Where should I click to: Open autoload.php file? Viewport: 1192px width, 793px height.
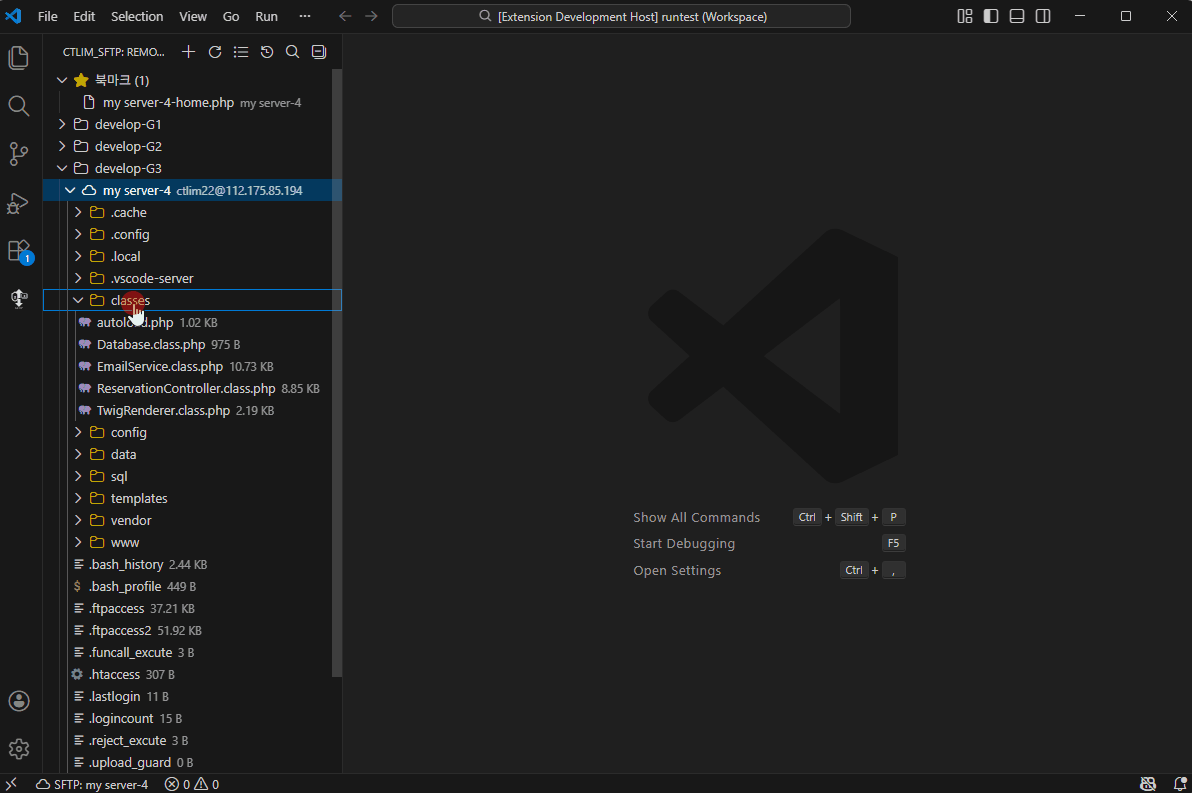tap(192, 322)
